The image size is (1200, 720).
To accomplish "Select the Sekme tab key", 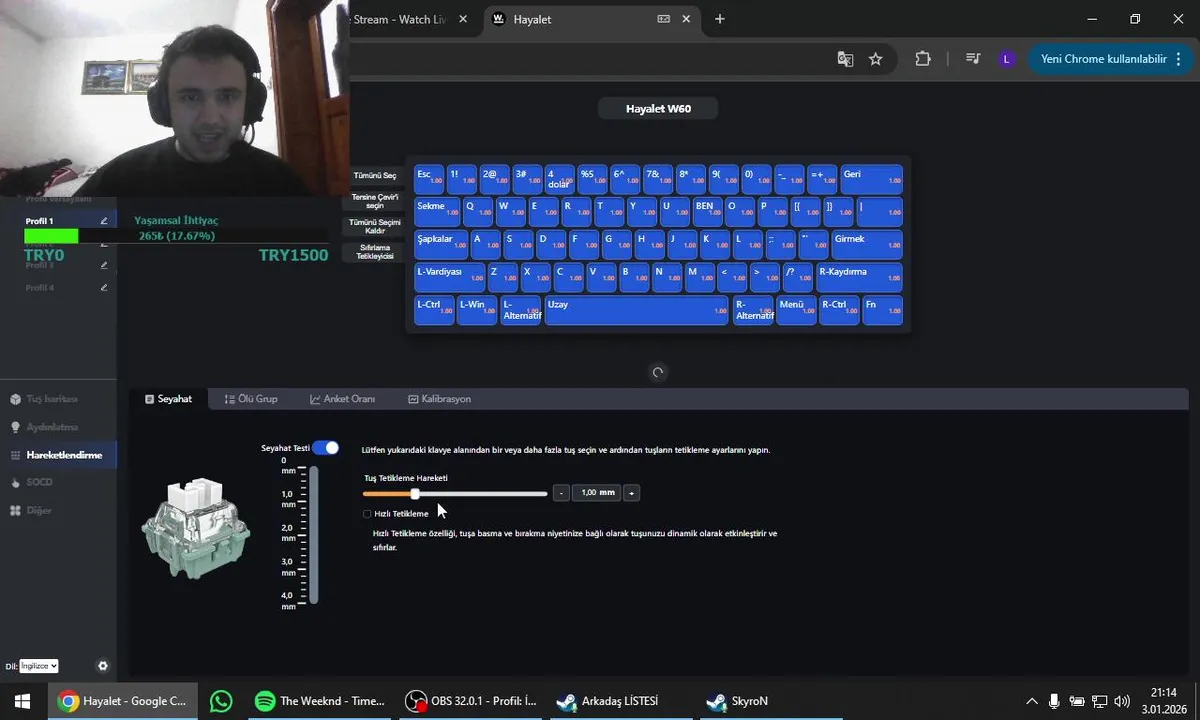I will (x=437, y=212).
